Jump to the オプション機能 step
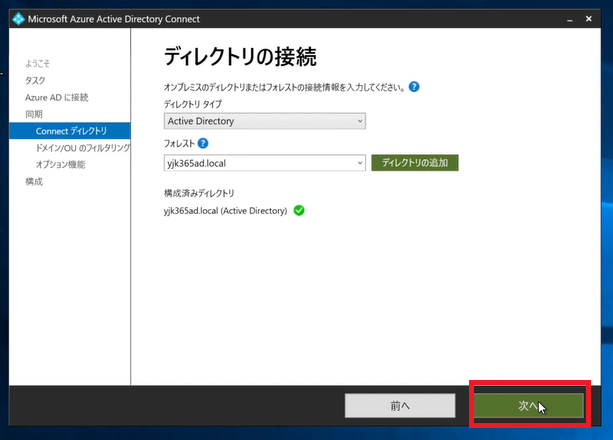Screen dimensions: 613x440 click(60, 164)
